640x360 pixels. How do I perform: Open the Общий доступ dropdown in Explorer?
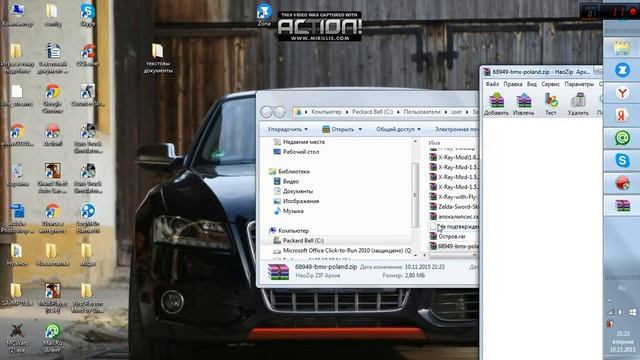(x=398, y=129)
